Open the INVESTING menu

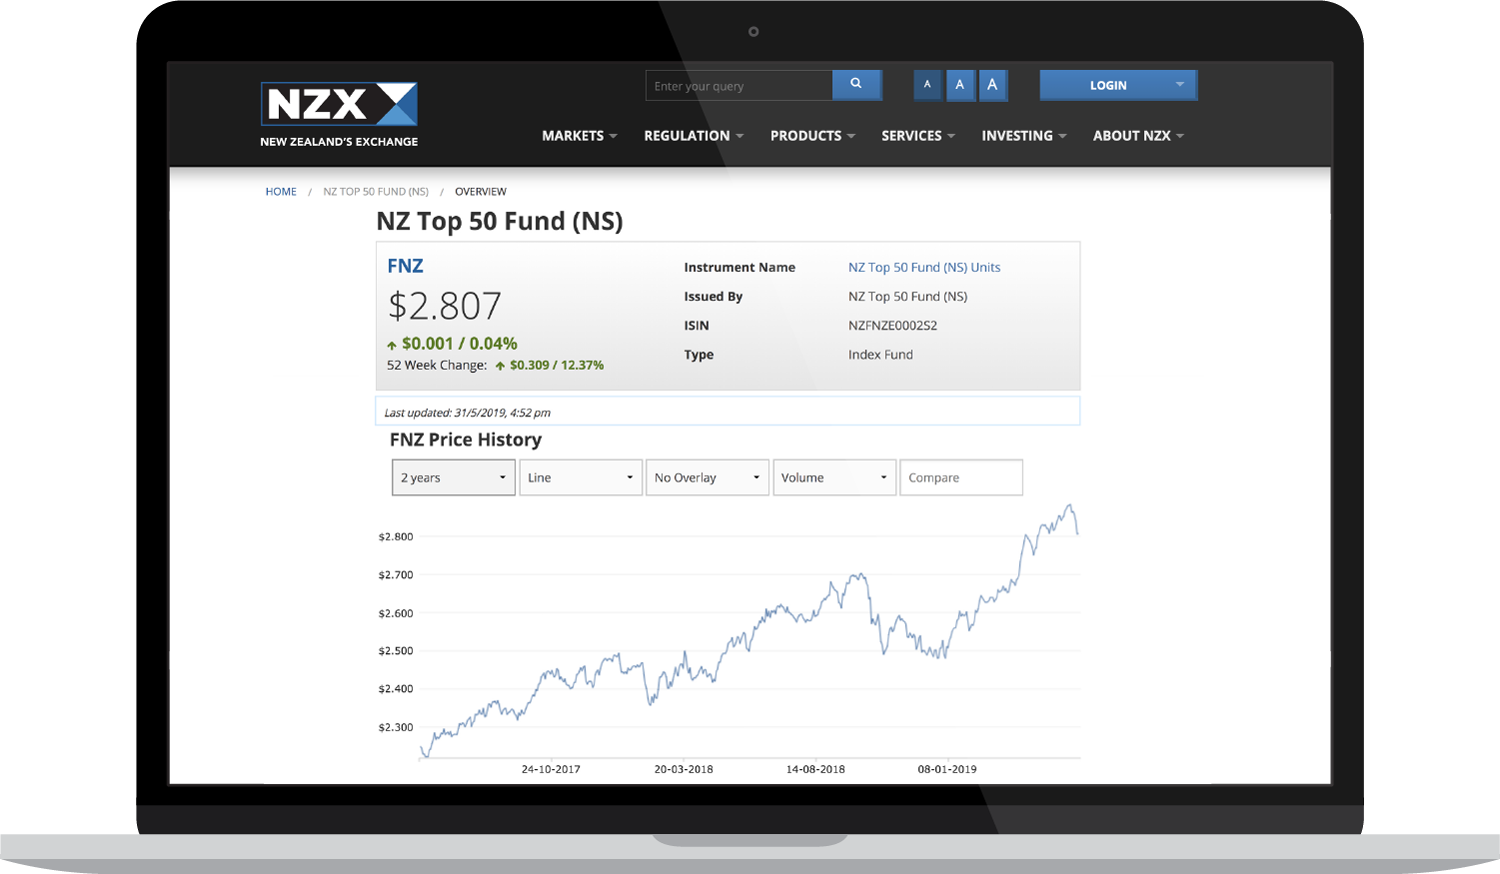[1024, 136]
